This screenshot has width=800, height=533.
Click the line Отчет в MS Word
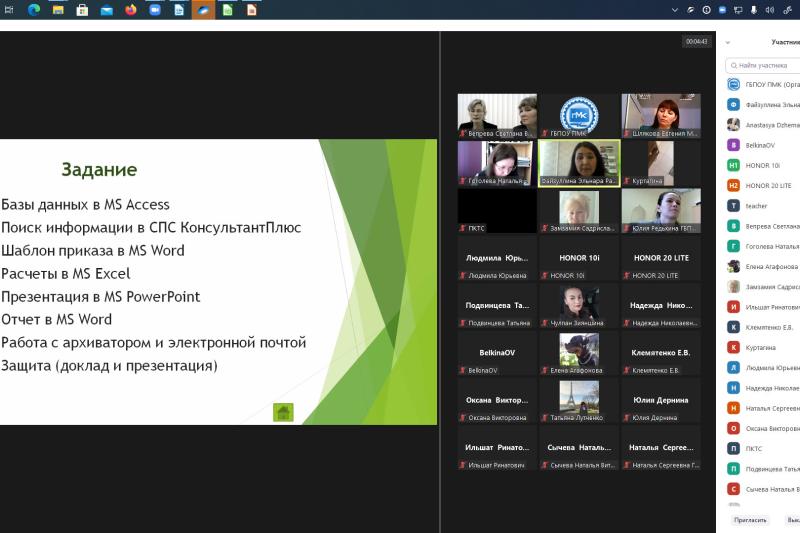click(56, 319)
